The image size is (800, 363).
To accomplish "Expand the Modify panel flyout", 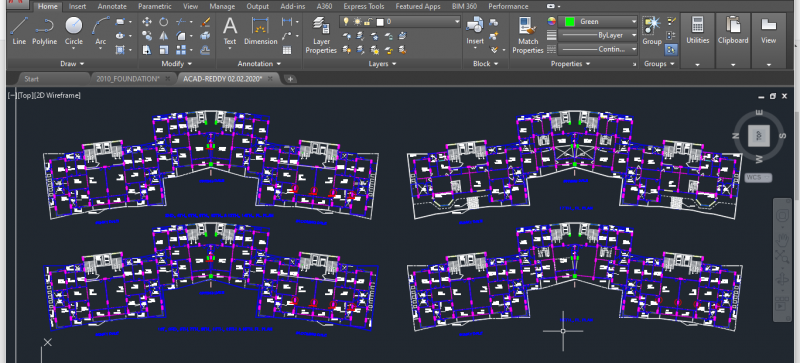I will pos(177,64).
